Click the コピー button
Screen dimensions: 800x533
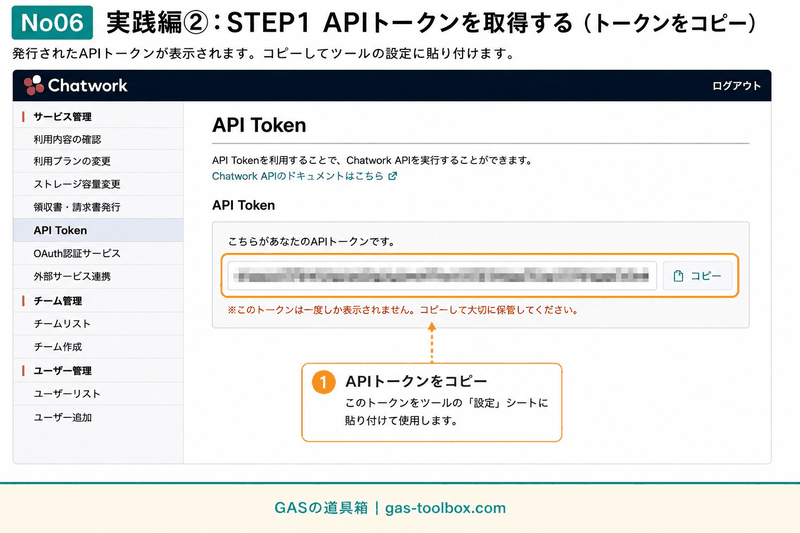pyautogui.click(x=697, y=276)
